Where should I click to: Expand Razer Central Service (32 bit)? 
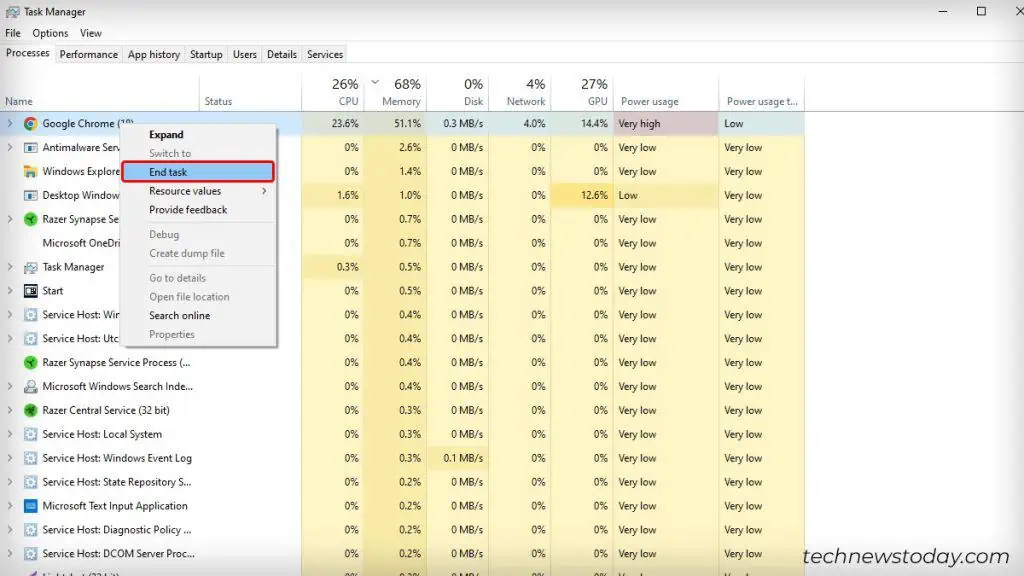pyautogui.click(x=11, y=410)
